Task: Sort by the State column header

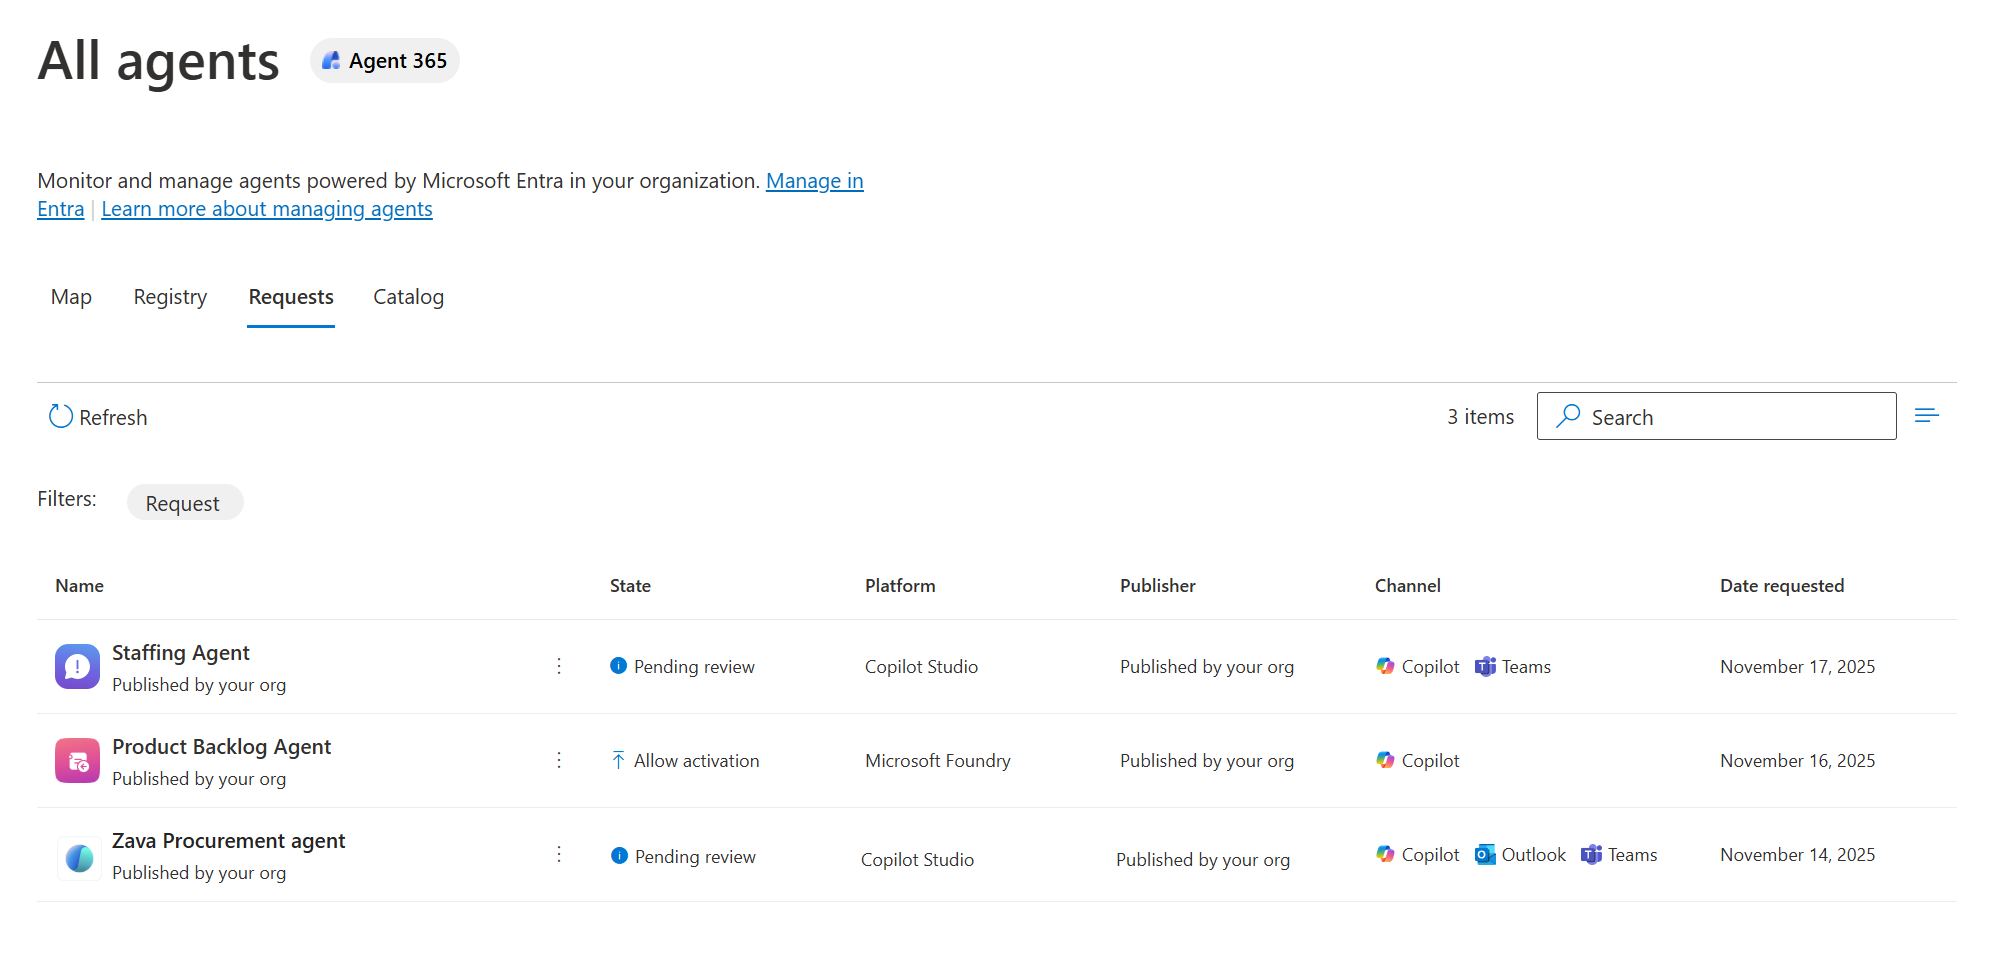Action: [630, 586]
